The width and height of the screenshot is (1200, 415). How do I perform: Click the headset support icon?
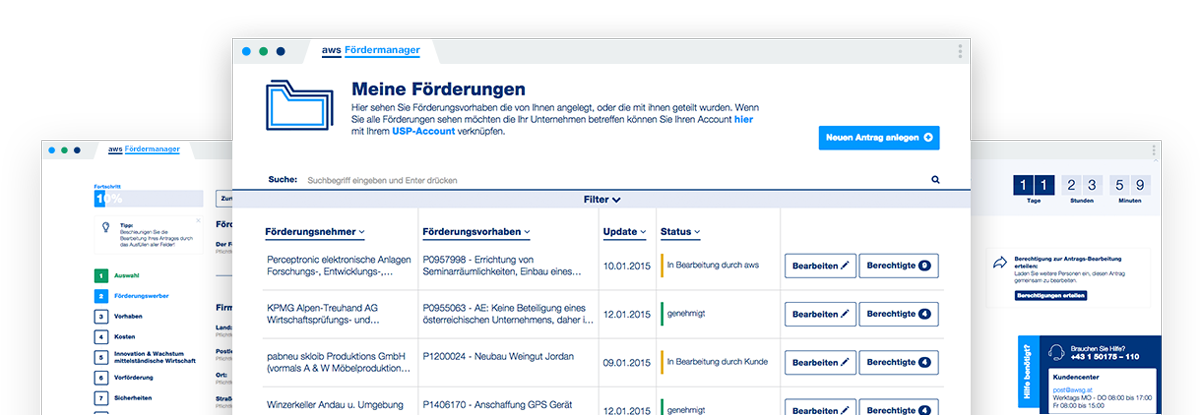1054,351
